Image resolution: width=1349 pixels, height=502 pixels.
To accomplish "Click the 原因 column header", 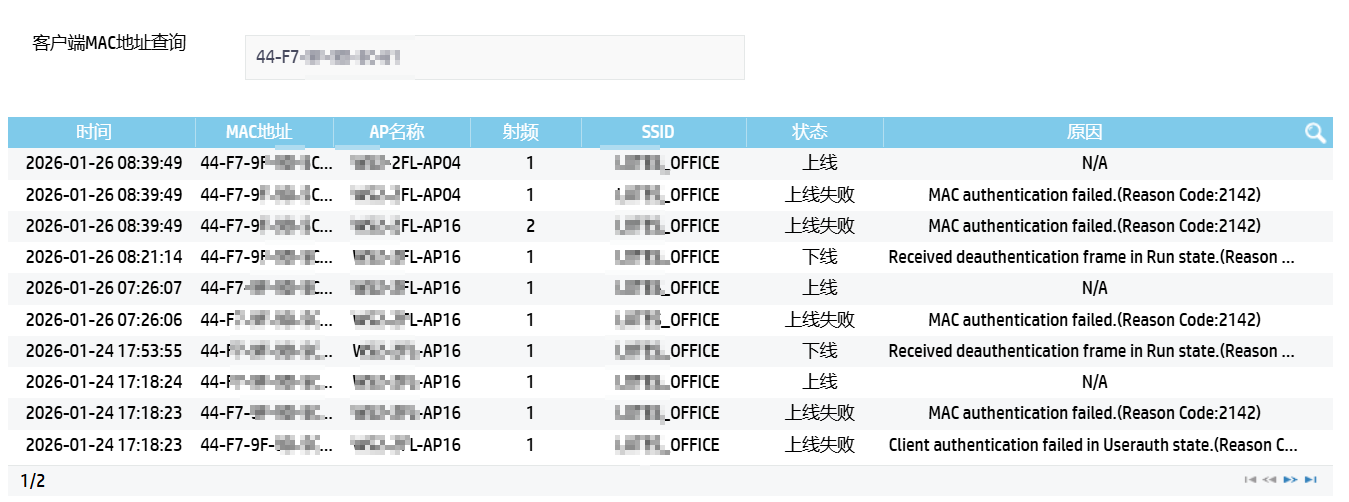I will pos(1084,132).
